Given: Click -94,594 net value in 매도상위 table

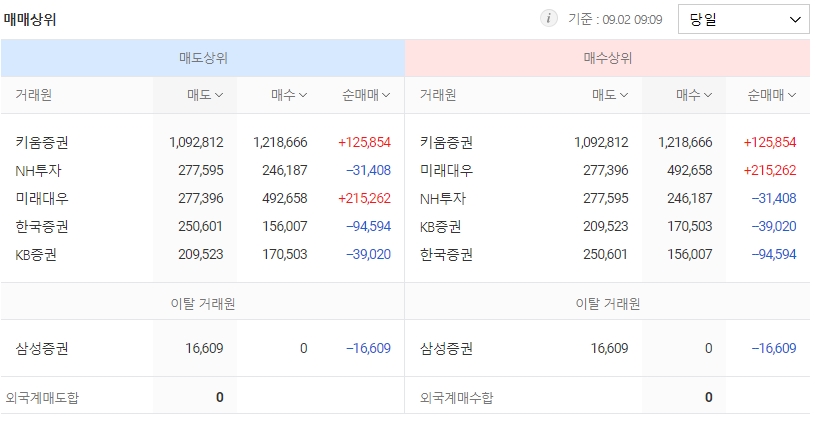Looking at the screenshot, I should pos(368,227).
